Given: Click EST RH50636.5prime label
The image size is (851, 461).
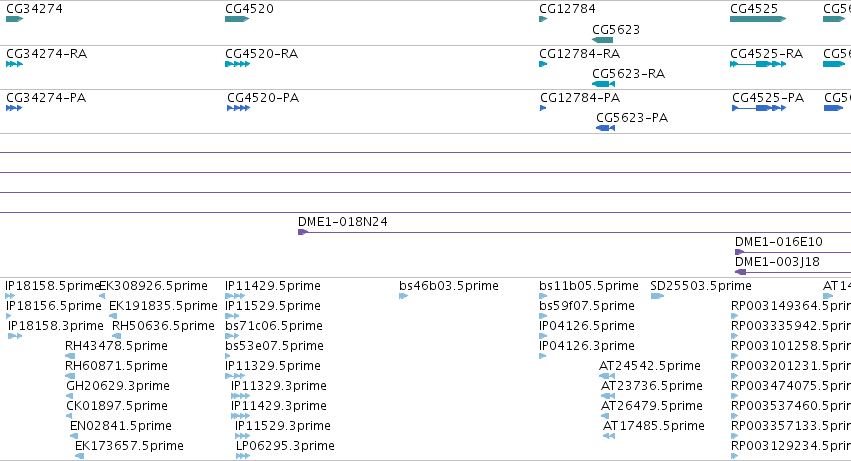Looking at the screenshot, I should point(163,326).
